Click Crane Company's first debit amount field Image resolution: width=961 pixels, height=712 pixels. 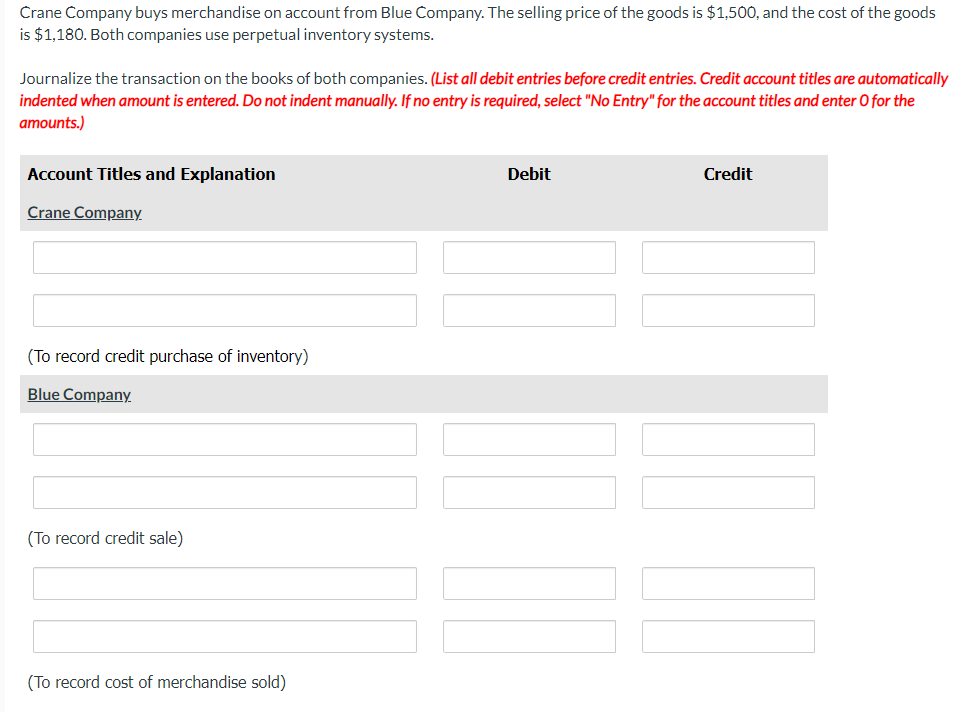pos(528,257)
